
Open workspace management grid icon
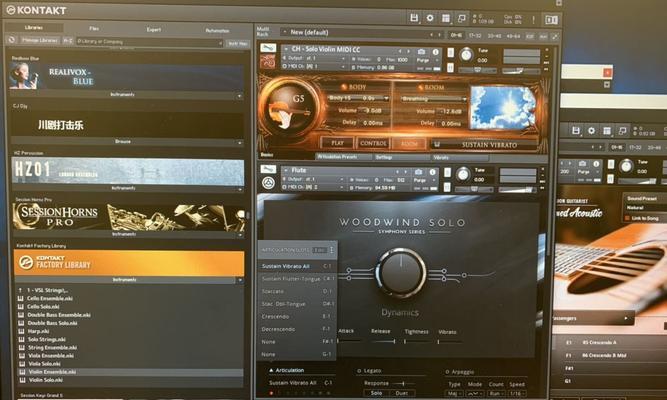click(x=446, y=18)
